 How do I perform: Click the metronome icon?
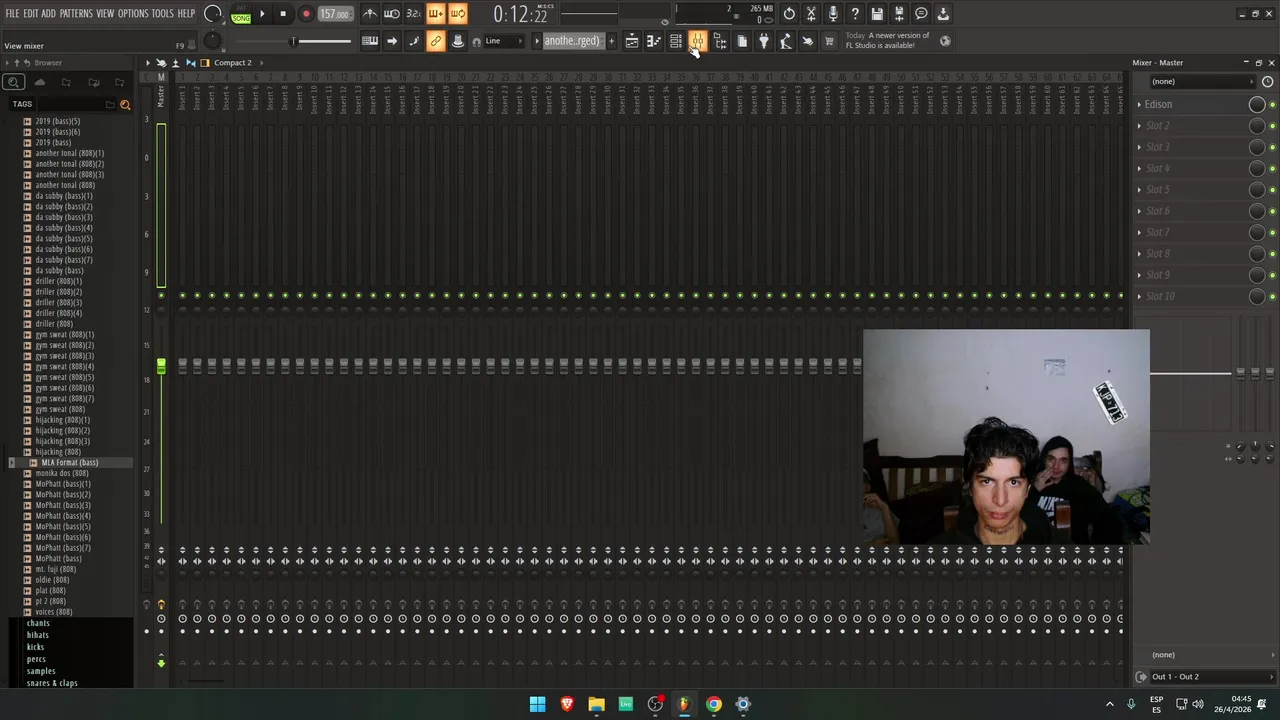[370, 14]
